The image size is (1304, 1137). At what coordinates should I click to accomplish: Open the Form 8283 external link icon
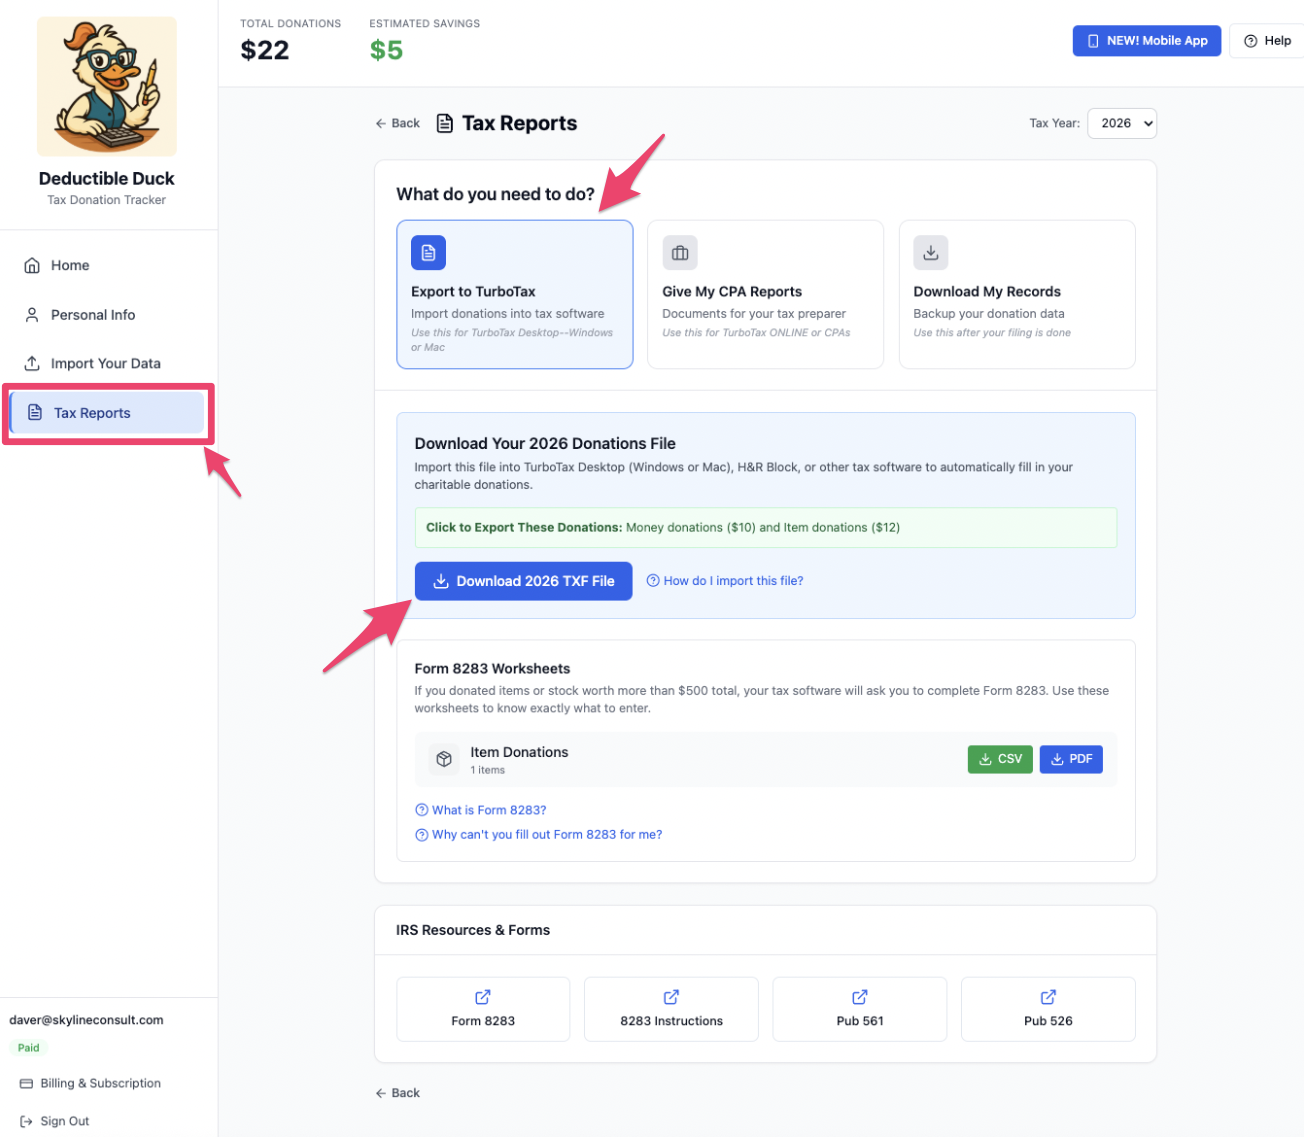click(x=483, y=997)
